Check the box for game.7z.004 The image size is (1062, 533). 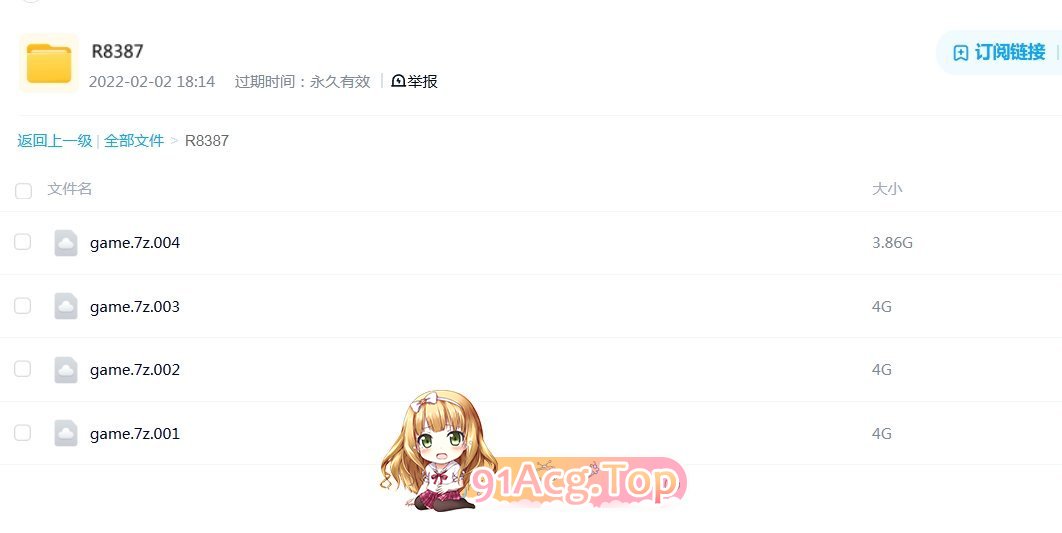[x=22, y=242]
